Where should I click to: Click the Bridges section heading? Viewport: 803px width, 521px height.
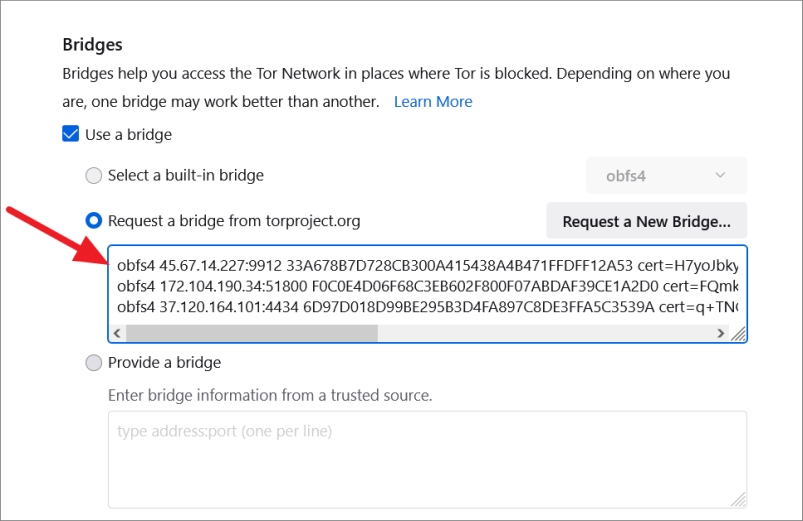pos(92,44)
